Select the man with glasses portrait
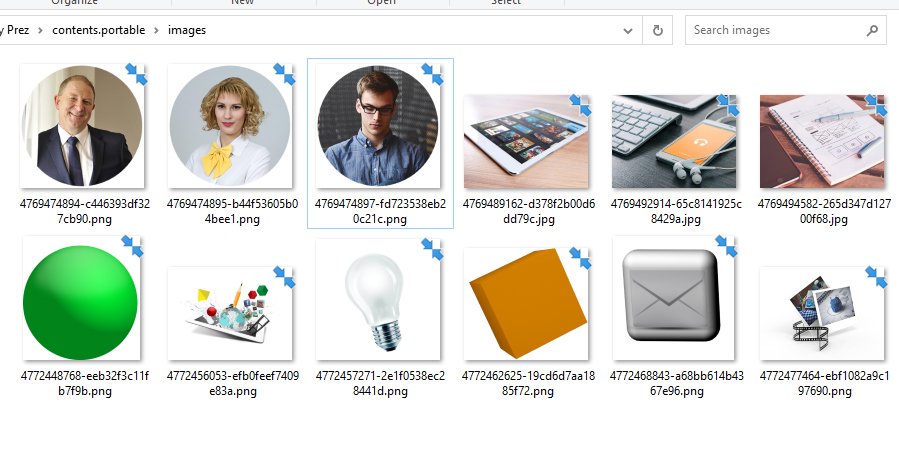Image resolution: width=899 pixels, height=449 pixels. pos(378,126)
